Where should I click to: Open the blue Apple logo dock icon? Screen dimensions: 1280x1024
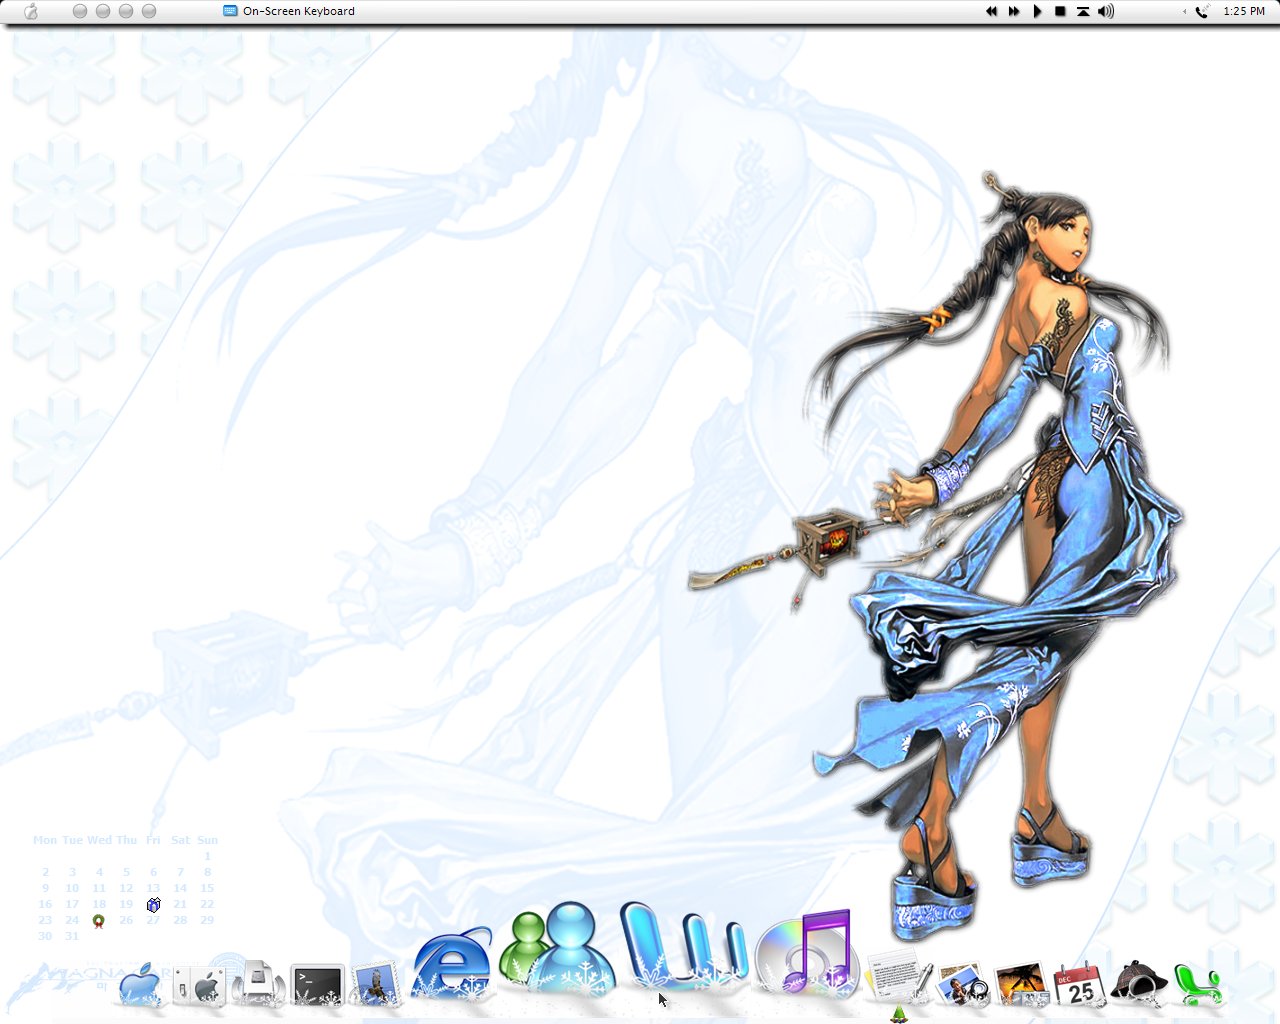click(x=140, y=984)
